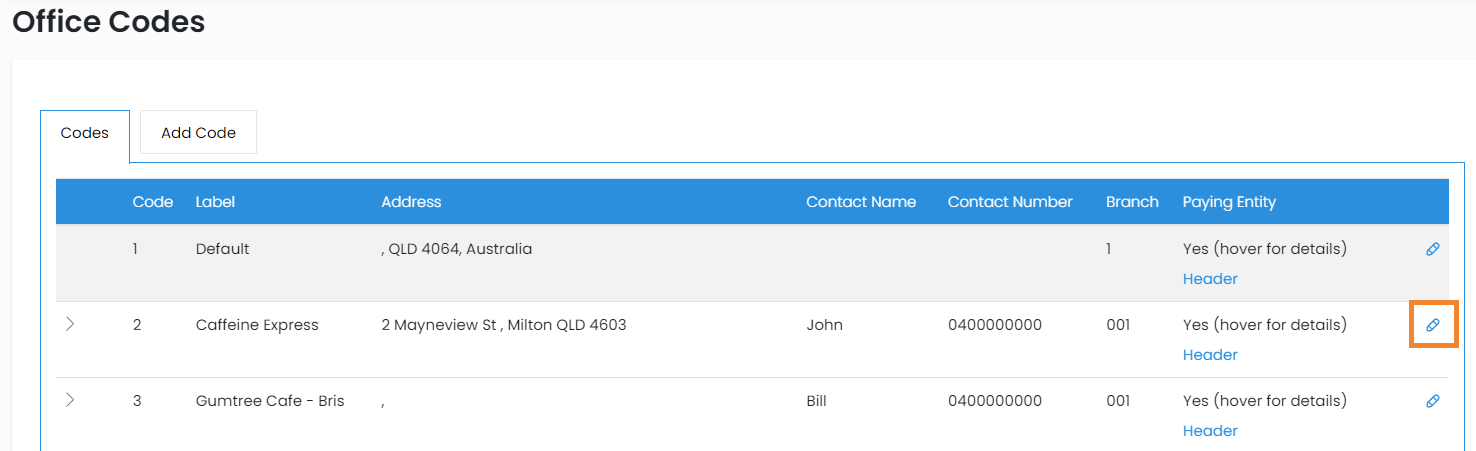Edit the Default office code row
This screenshot has height=451, width=1476.
1432,249
